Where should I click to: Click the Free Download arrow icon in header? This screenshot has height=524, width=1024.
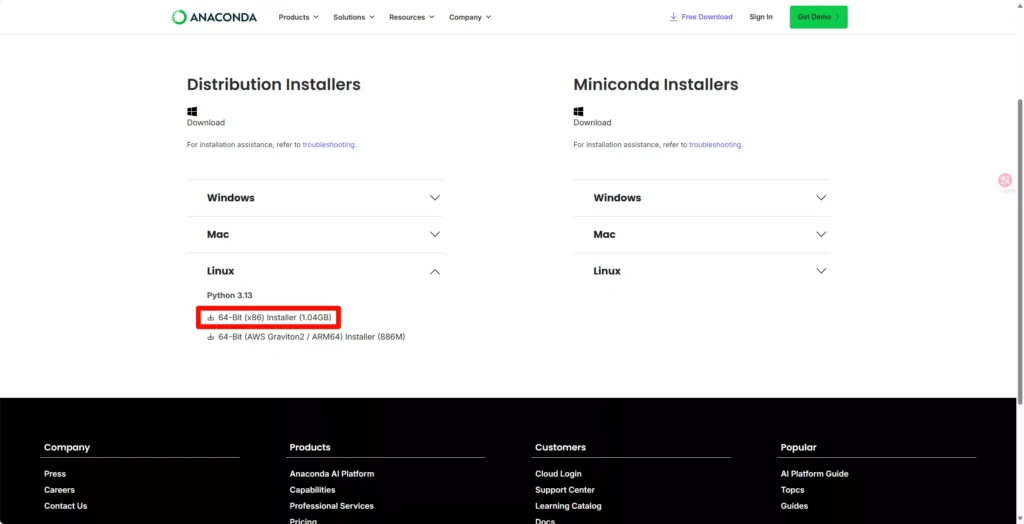[674, 17]
